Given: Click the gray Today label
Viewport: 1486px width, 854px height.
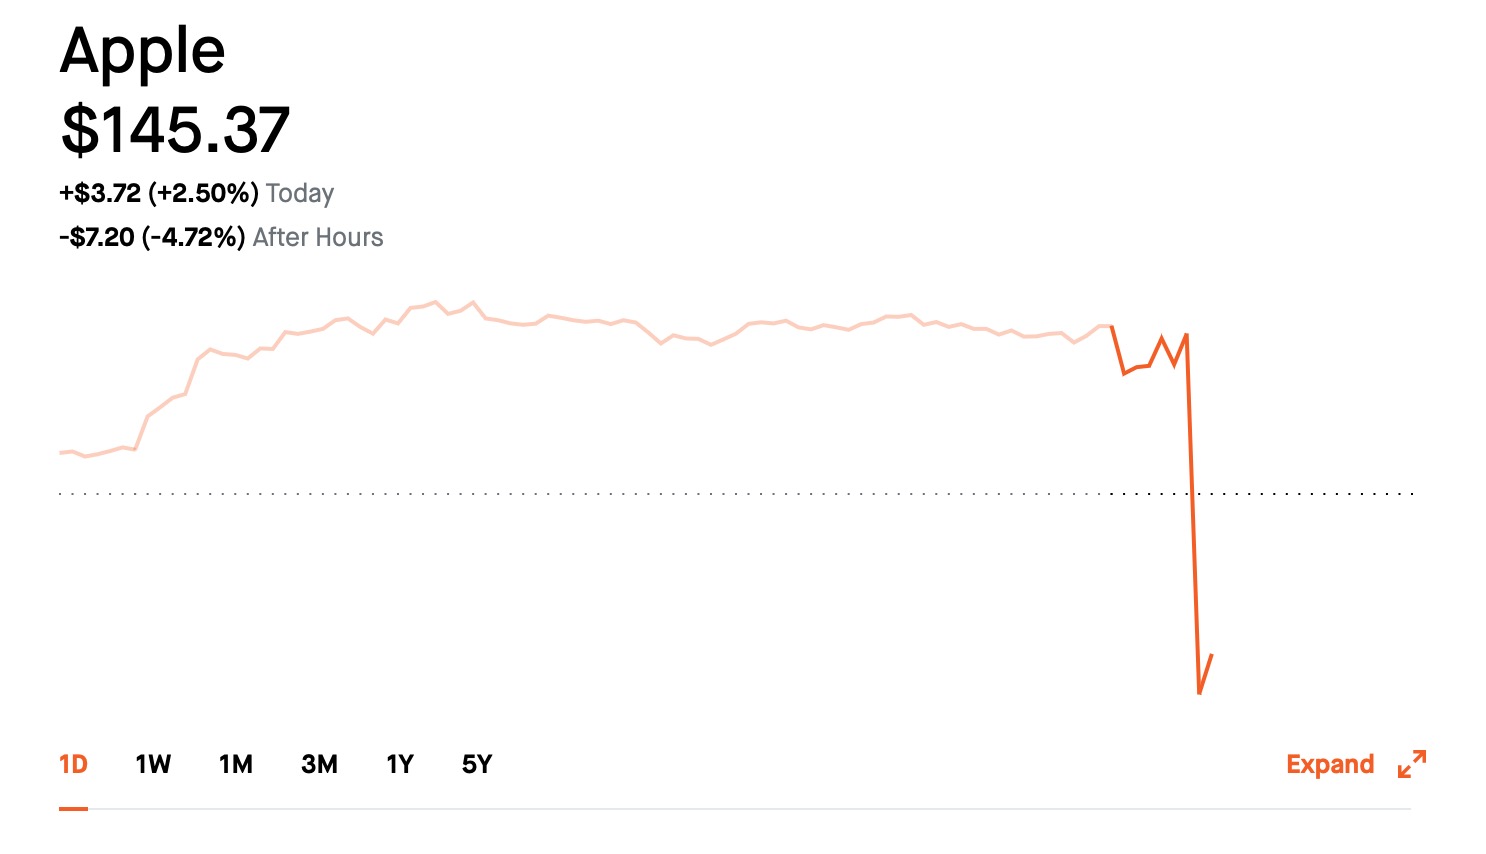Looking at the screenshot, I should point(300,193).
